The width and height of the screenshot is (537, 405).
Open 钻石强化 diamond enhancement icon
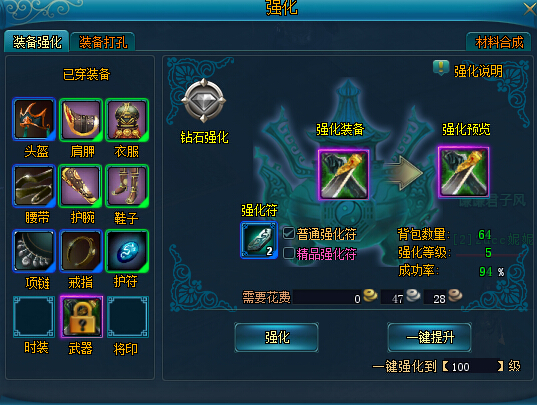tap(204, 100)
